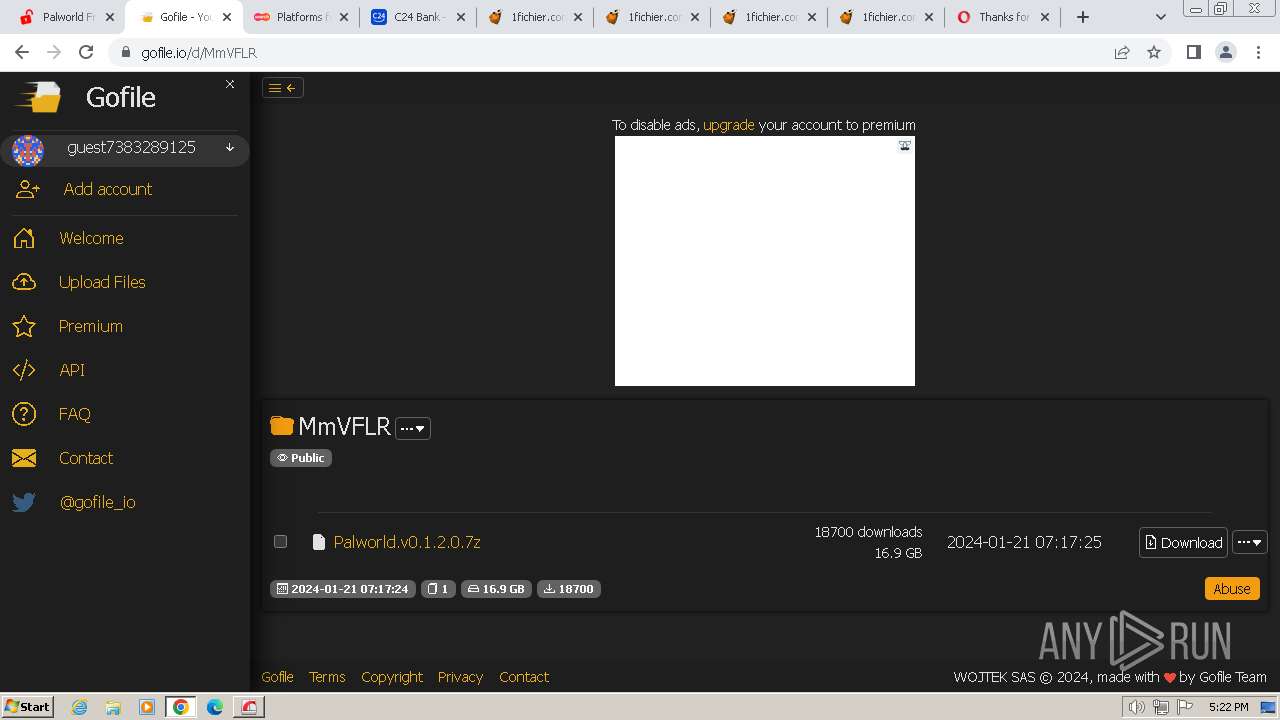
Task: Open Contact in the sidebar
Action: (86, 458)
